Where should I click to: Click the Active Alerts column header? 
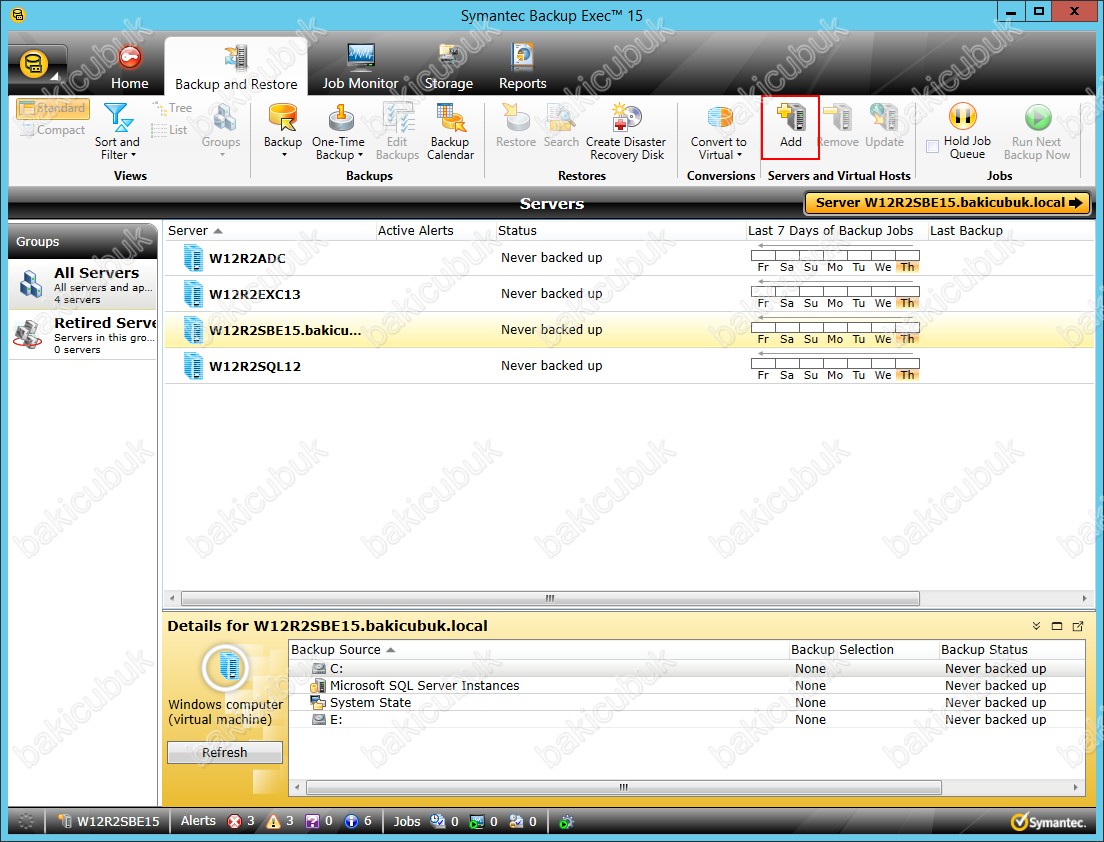click(434, 230)
